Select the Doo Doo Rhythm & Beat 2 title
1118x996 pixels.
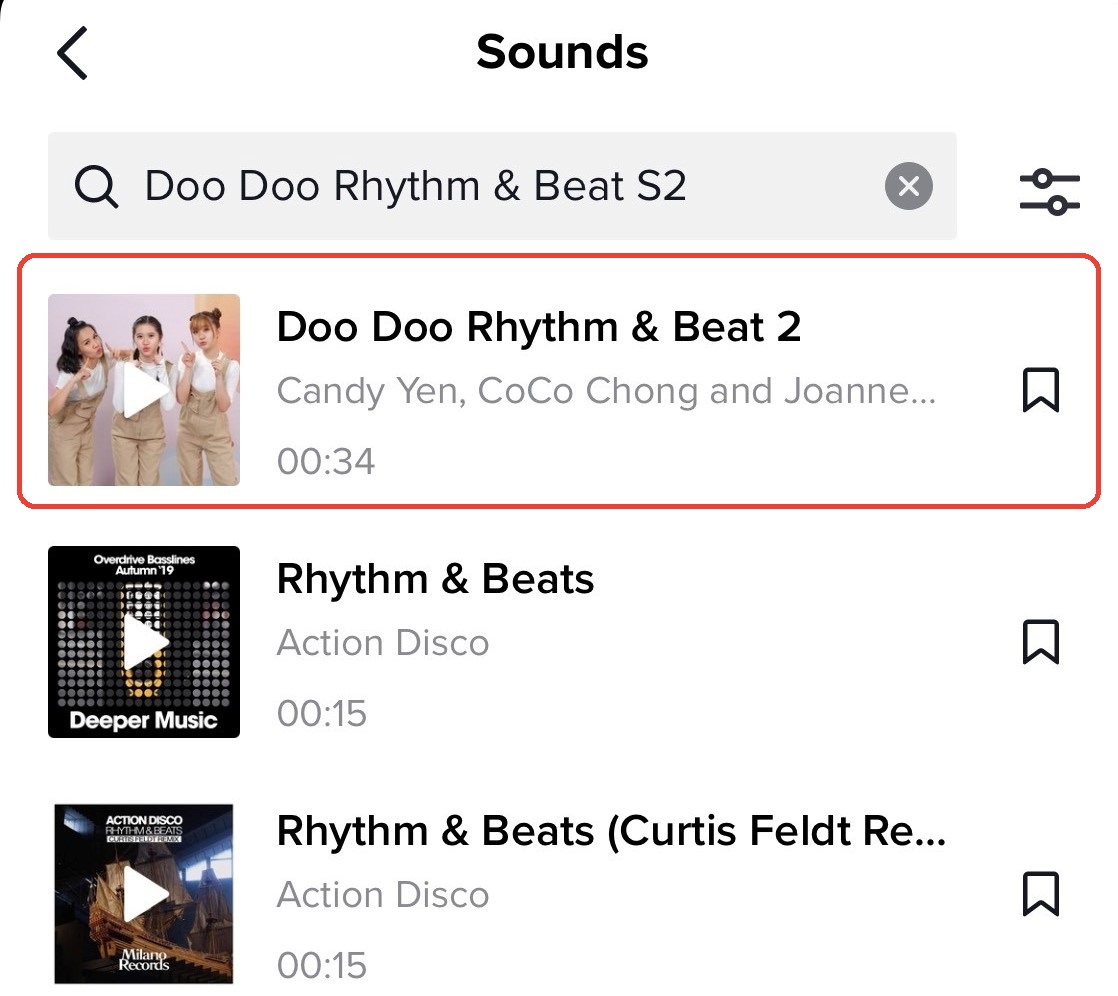(x=538, y=327)
